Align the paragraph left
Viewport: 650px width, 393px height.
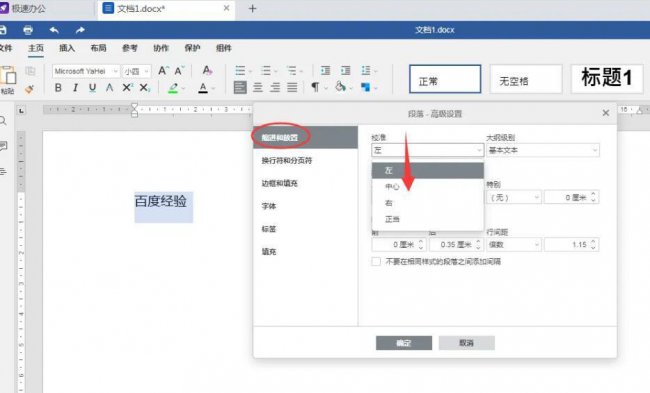click(x=240, y=87)
